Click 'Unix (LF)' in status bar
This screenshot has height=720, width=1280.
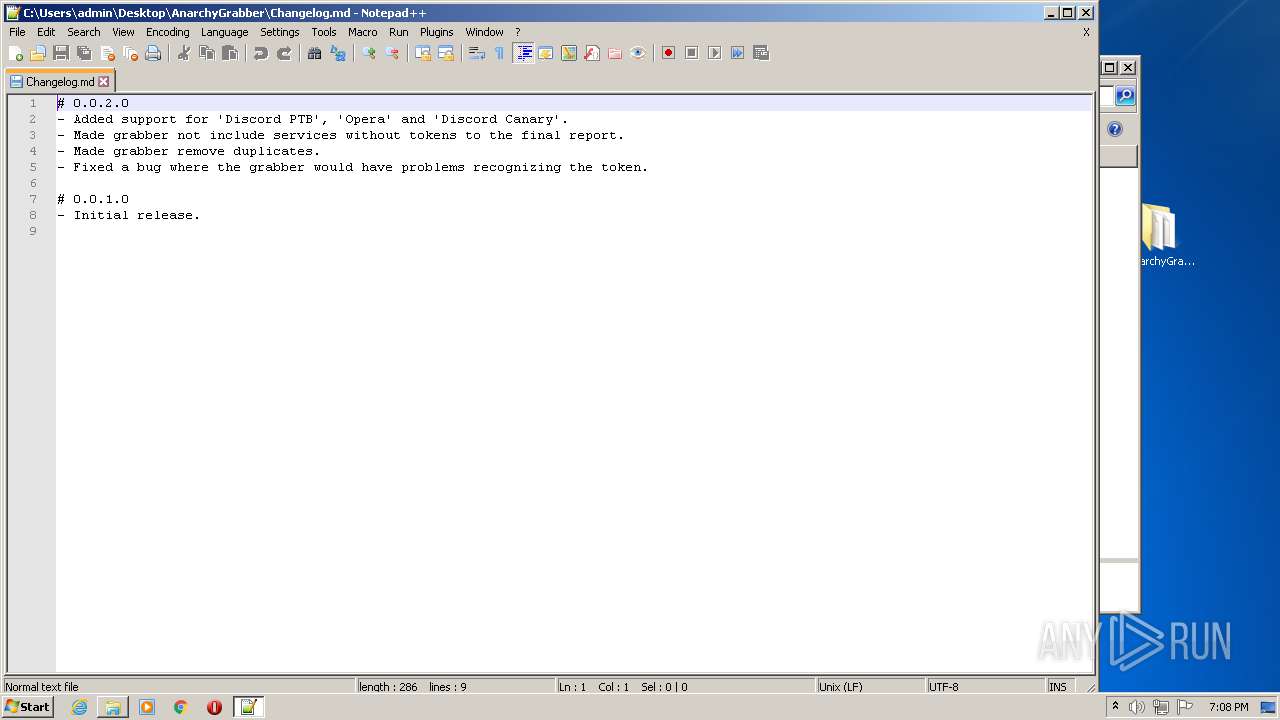(870, 687)
